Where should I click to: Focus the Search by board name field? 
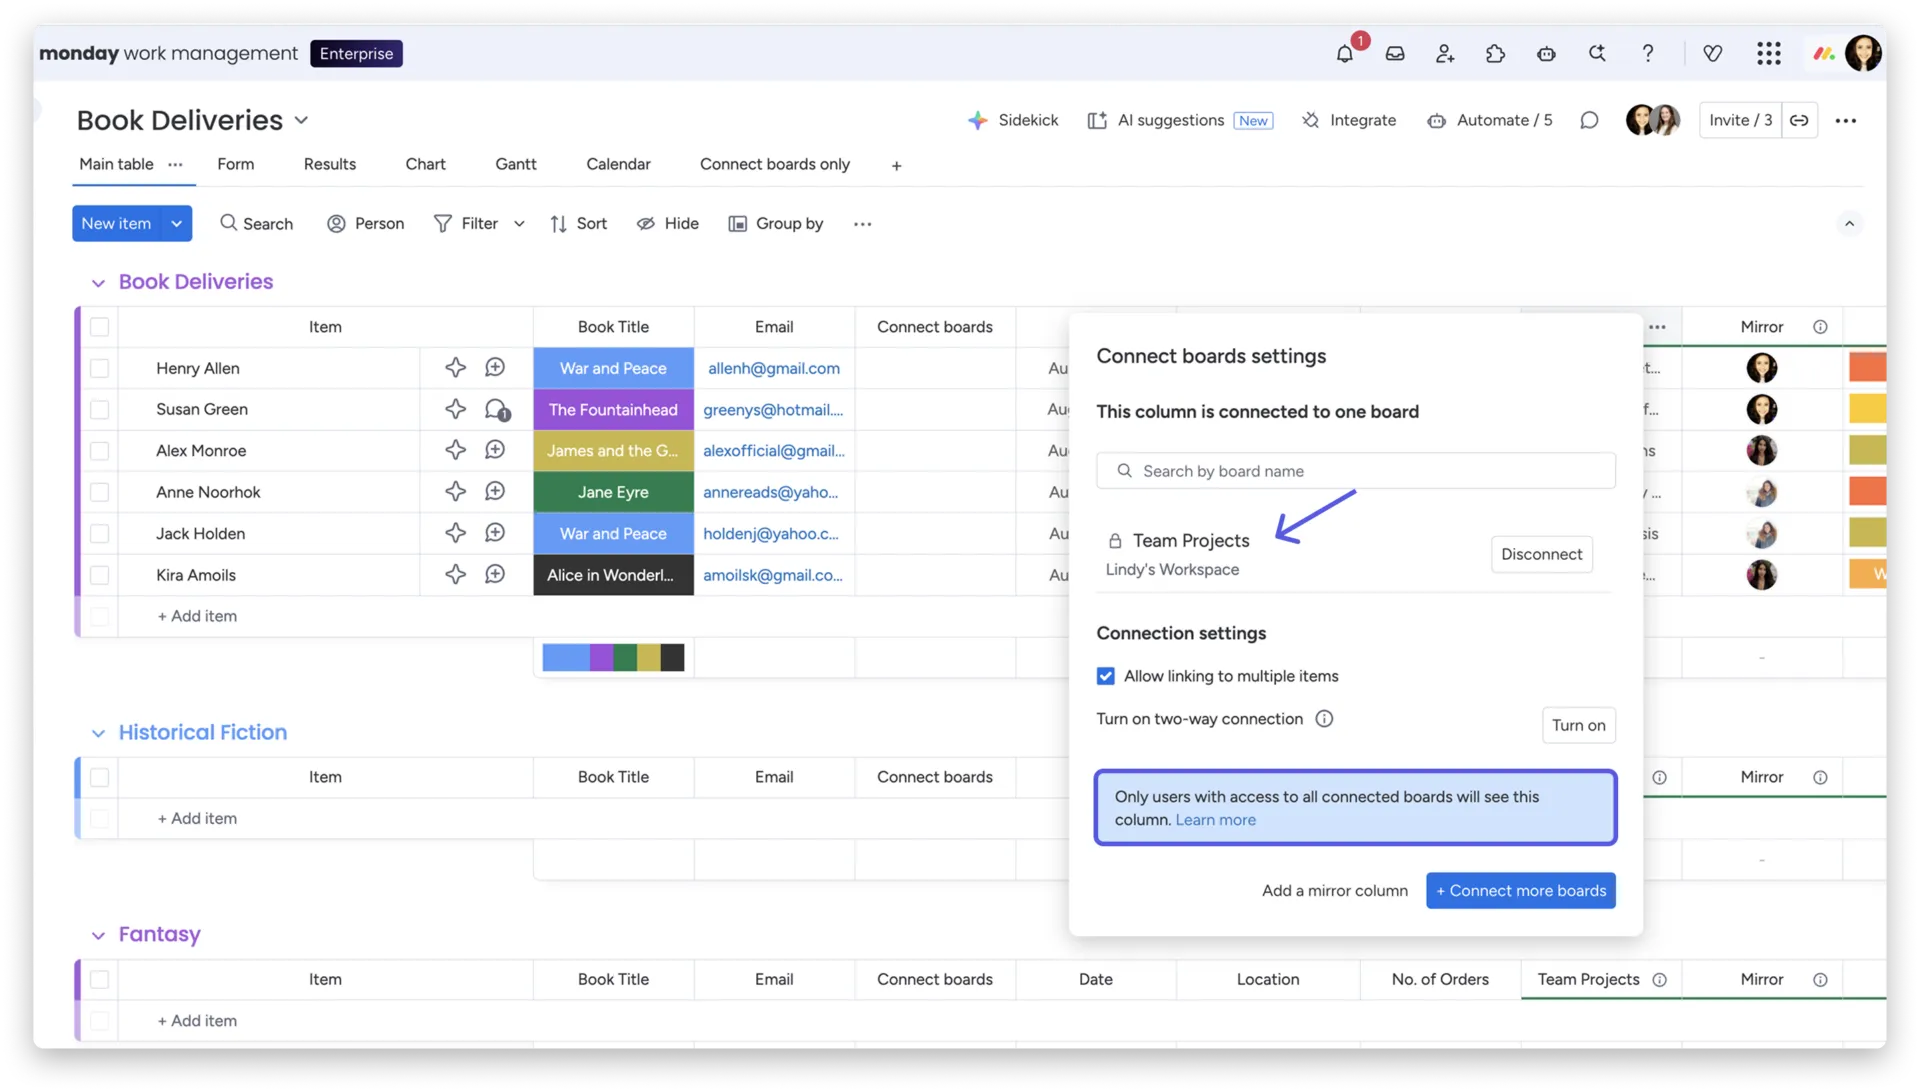1355,471
